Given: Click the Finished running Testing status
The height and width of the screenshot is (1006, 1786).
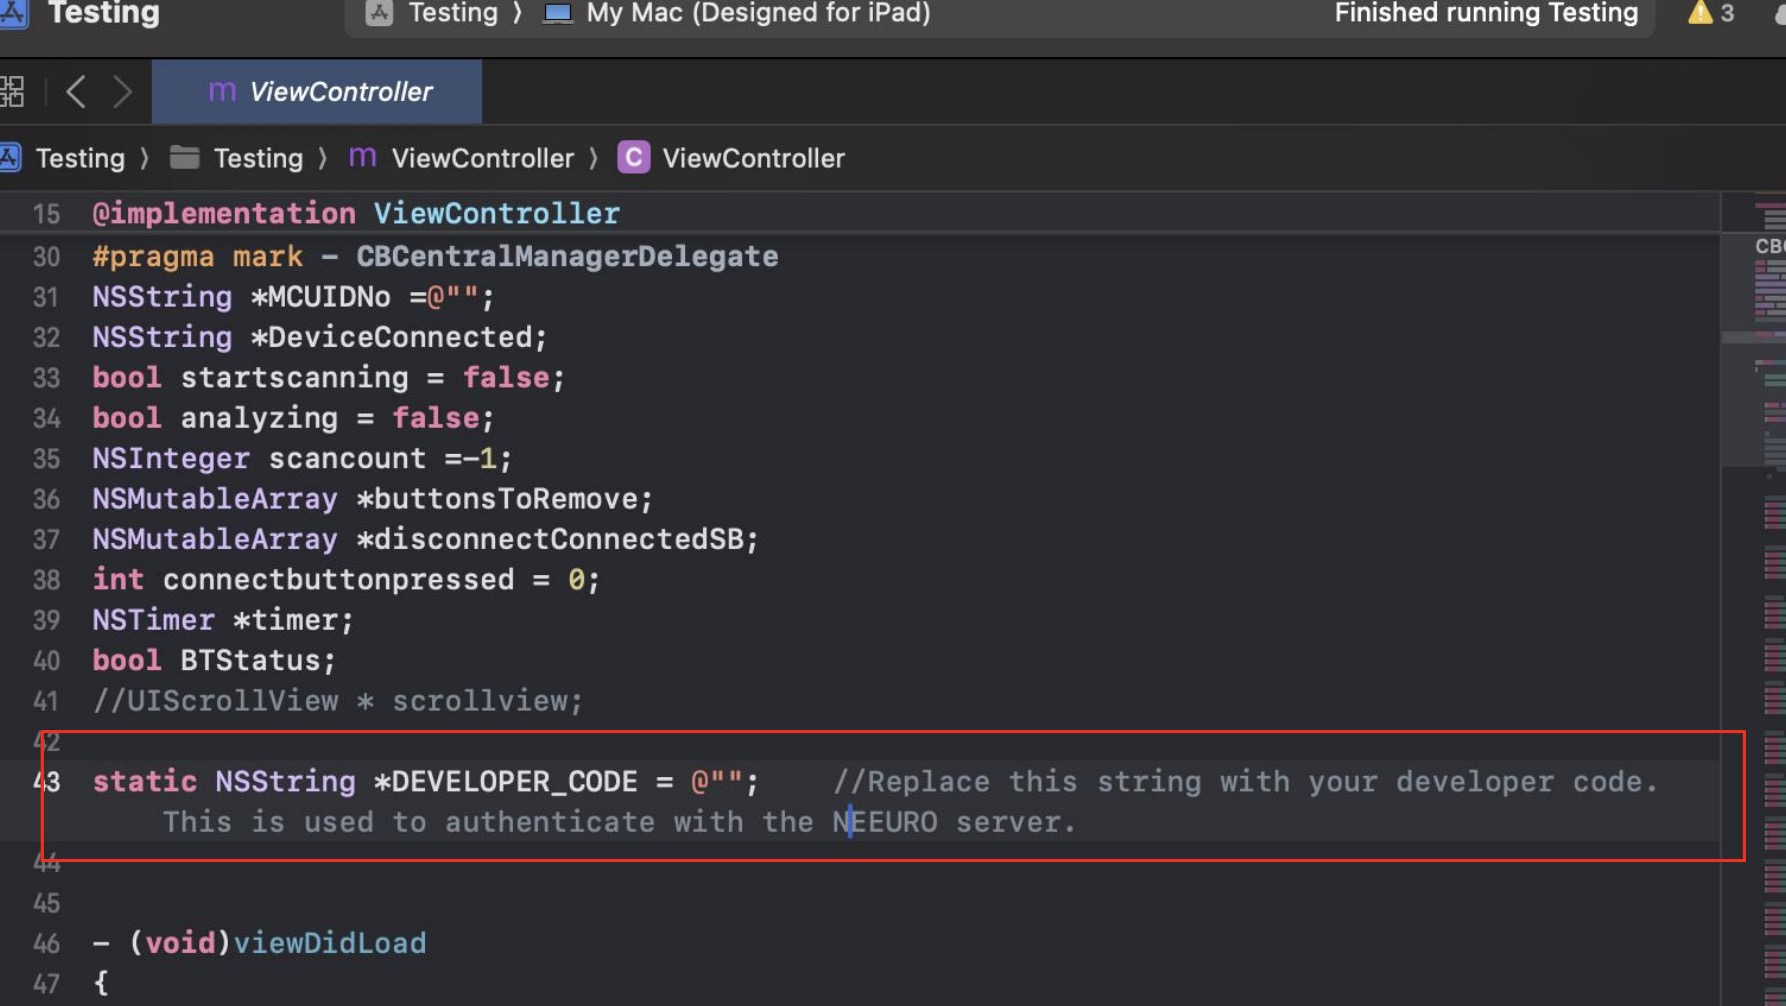Looking at the screenshot, I should [1485, 13].
